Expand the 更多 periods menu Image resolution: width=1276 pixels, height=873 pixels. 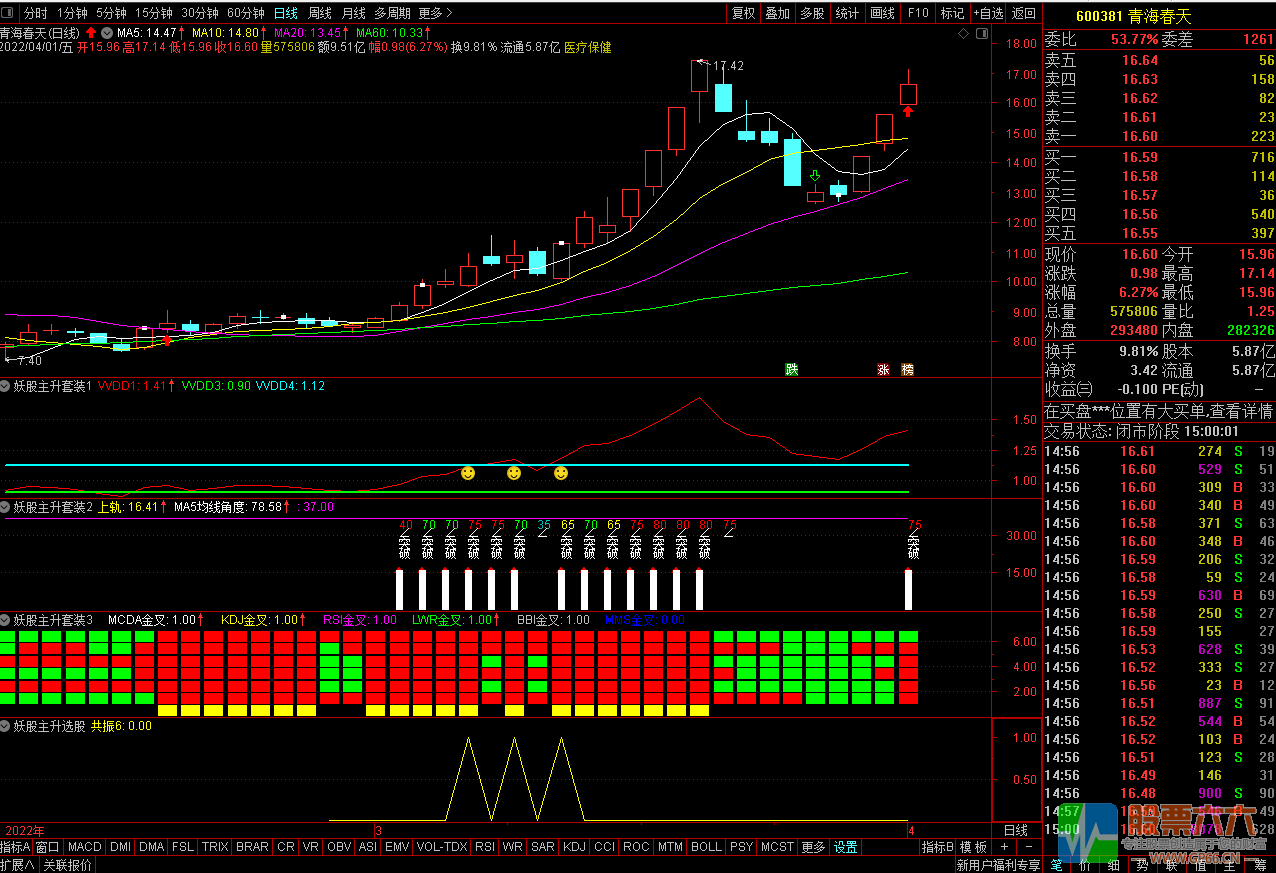[x=435, y=13]
